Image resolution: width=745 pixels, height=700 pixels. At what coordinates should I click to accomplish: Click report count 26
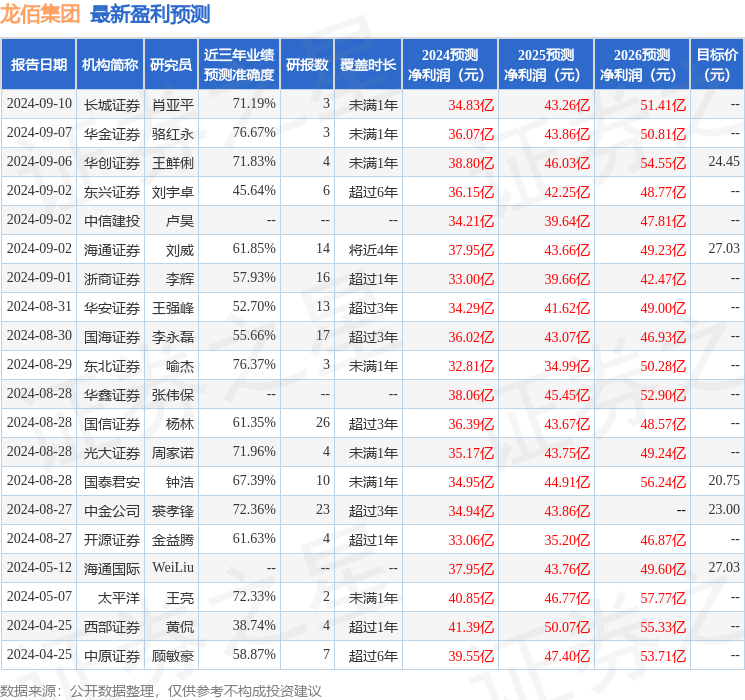(x=323, y=422)
